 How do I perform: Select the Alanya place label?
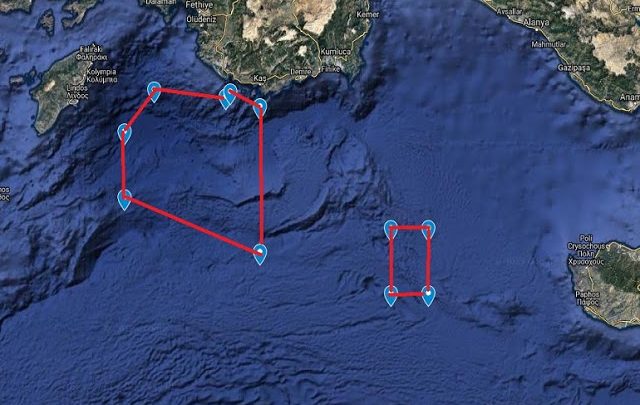pyautogui.click(x=536, y=22)
